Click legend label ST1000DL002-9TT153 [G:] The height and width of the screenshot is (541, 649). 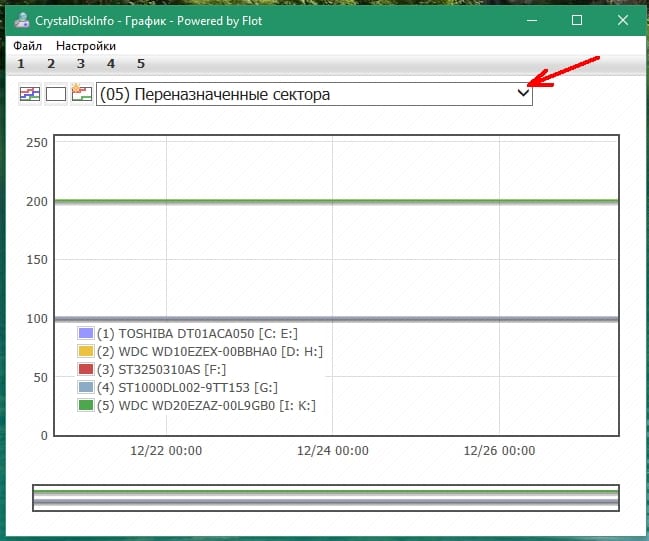pyautogui.click(x=187, y=388)
